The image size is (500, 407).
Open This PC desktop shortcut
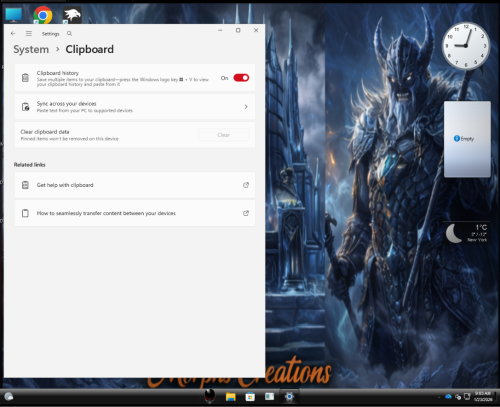click(14, 15)
